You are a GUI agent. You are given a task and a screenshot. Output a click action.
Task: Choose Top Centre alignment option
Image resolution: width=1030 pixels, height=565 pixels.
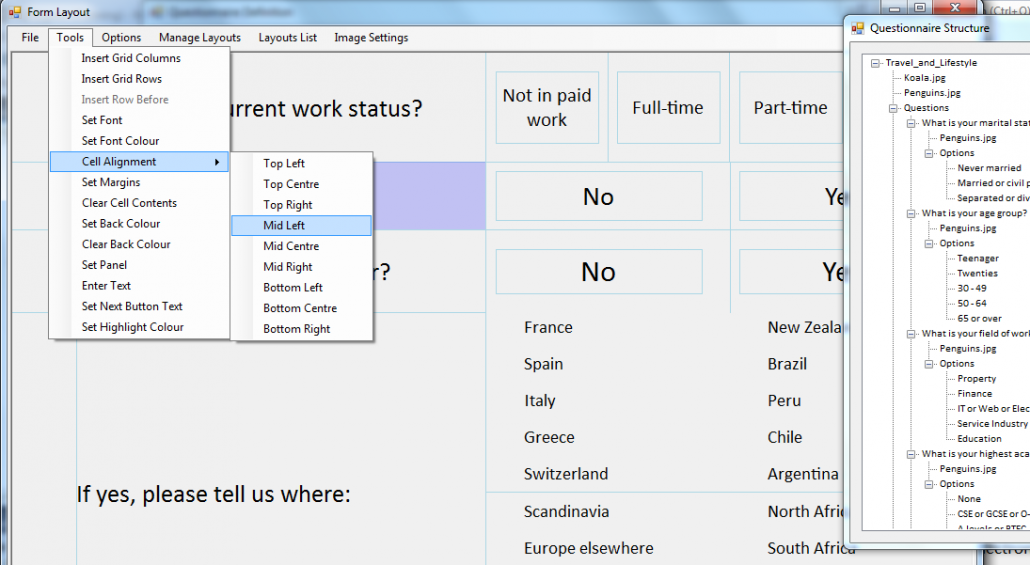291,184
